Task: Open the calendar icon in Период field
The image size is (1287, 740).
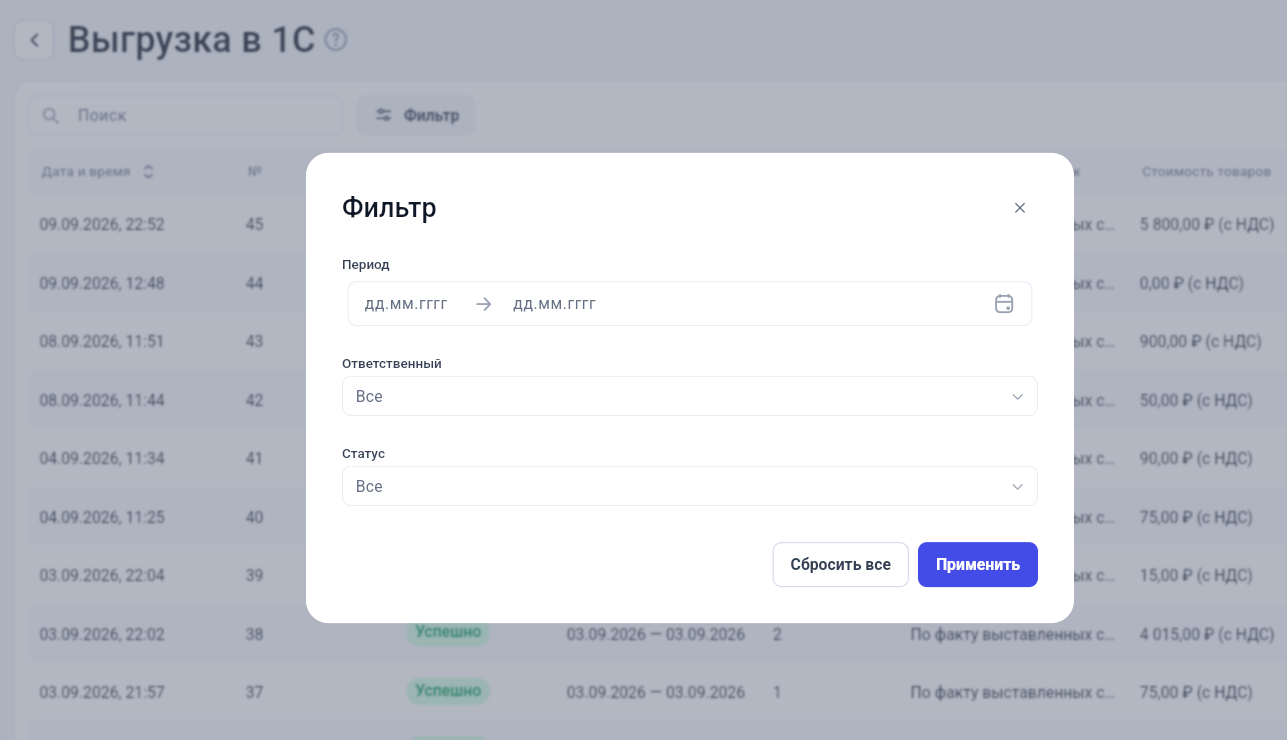Action: click(x=1004, y=304)
